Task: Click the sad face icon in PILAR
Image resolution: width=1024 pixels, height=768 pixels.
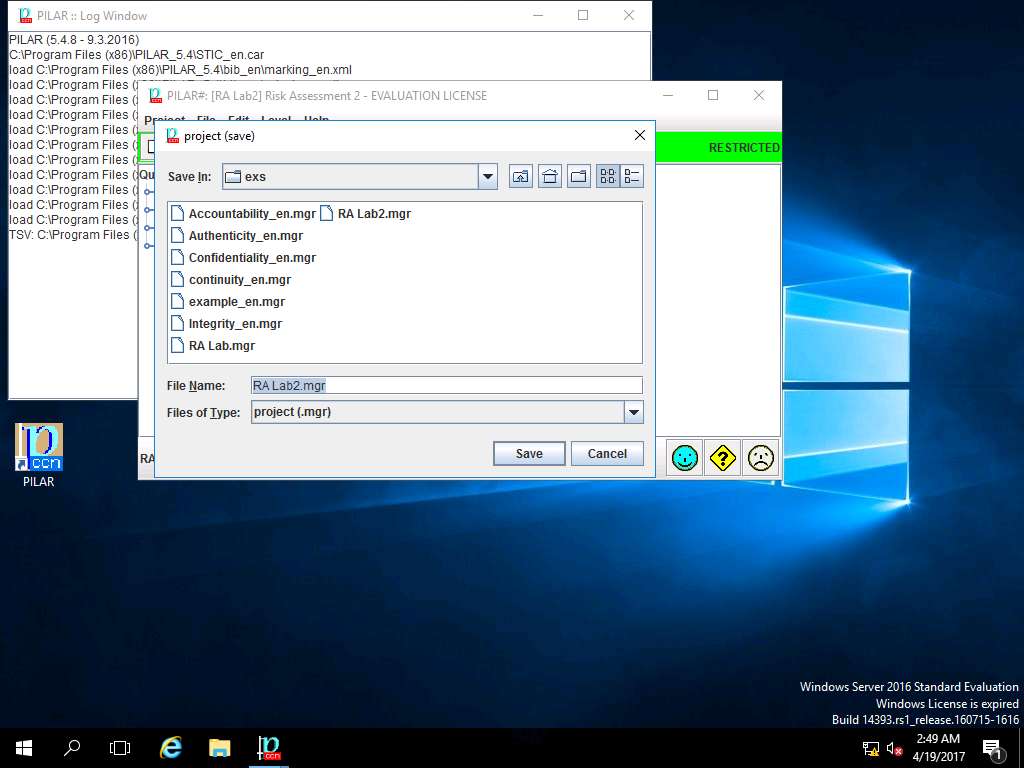Action: (x=760, y=458)
